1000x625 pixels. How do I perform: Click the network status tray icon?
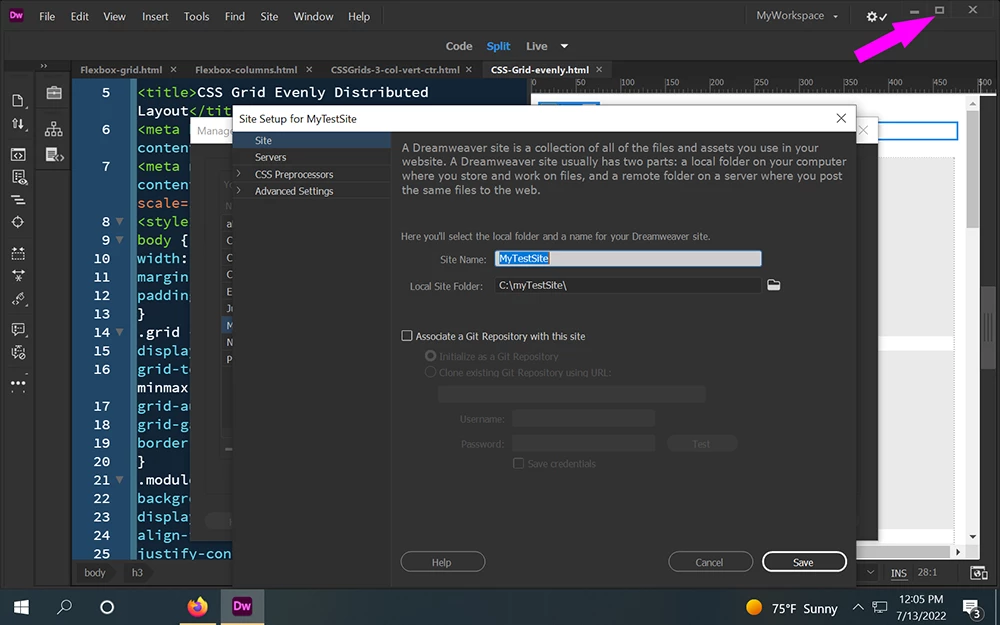[880, 607]
